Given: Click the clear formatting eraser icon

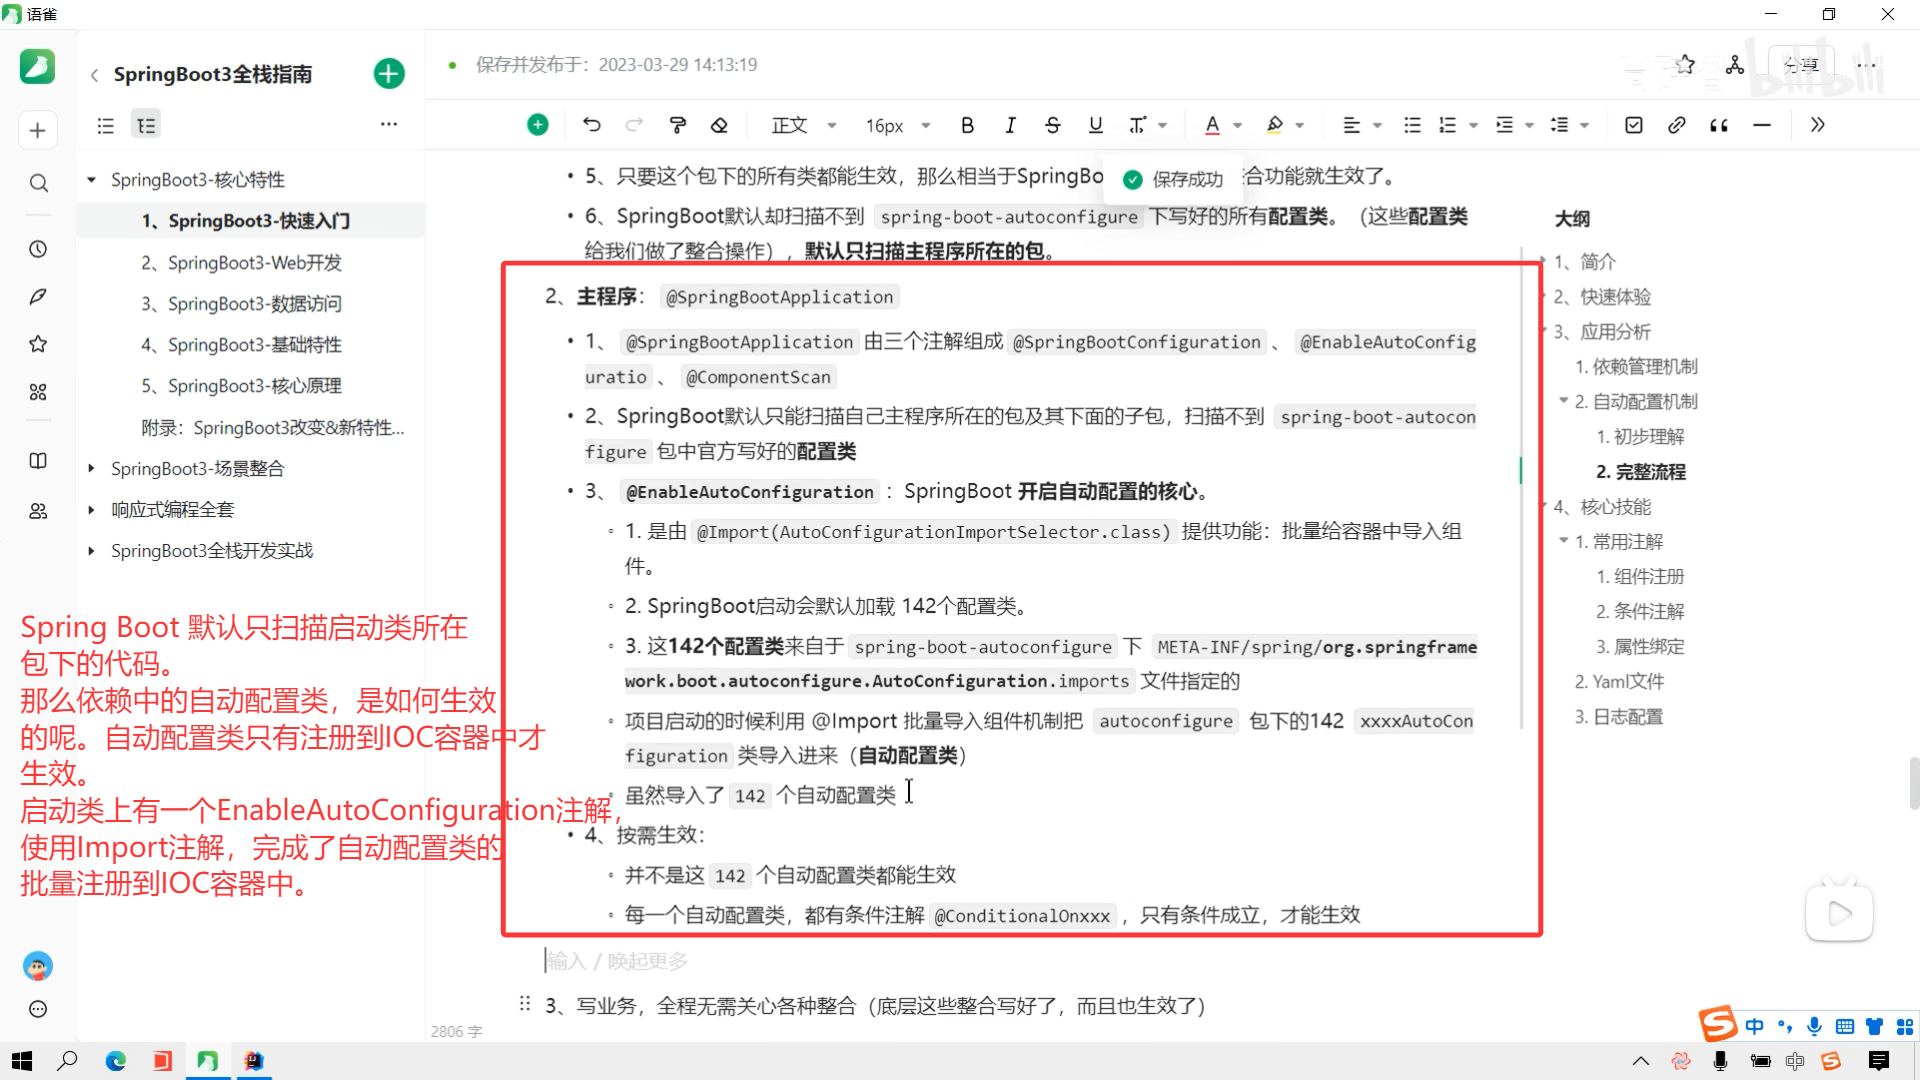Looking at the screenshot, I should (x=719, y=125).
